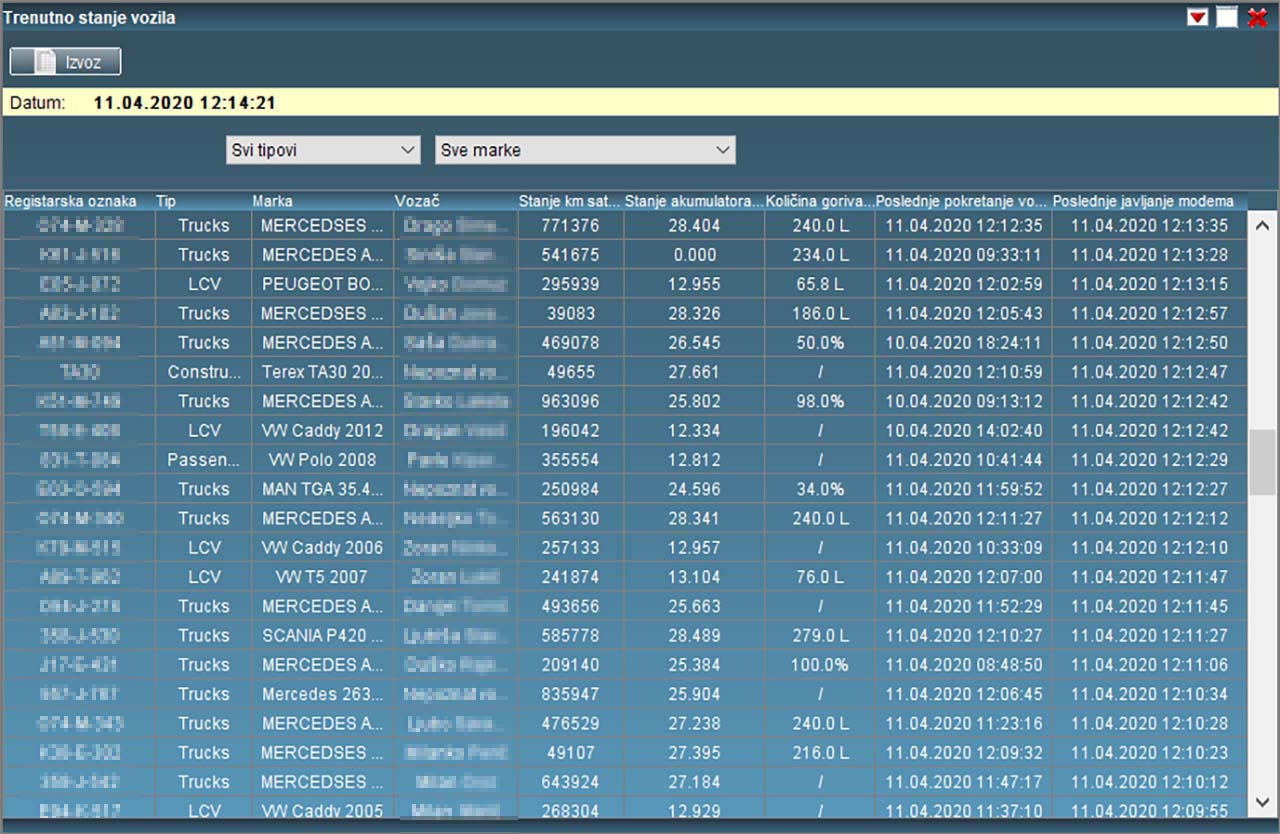Click the Izvoz export button
Viewport: 1280px width, 834px height.
tap(65, 62)
